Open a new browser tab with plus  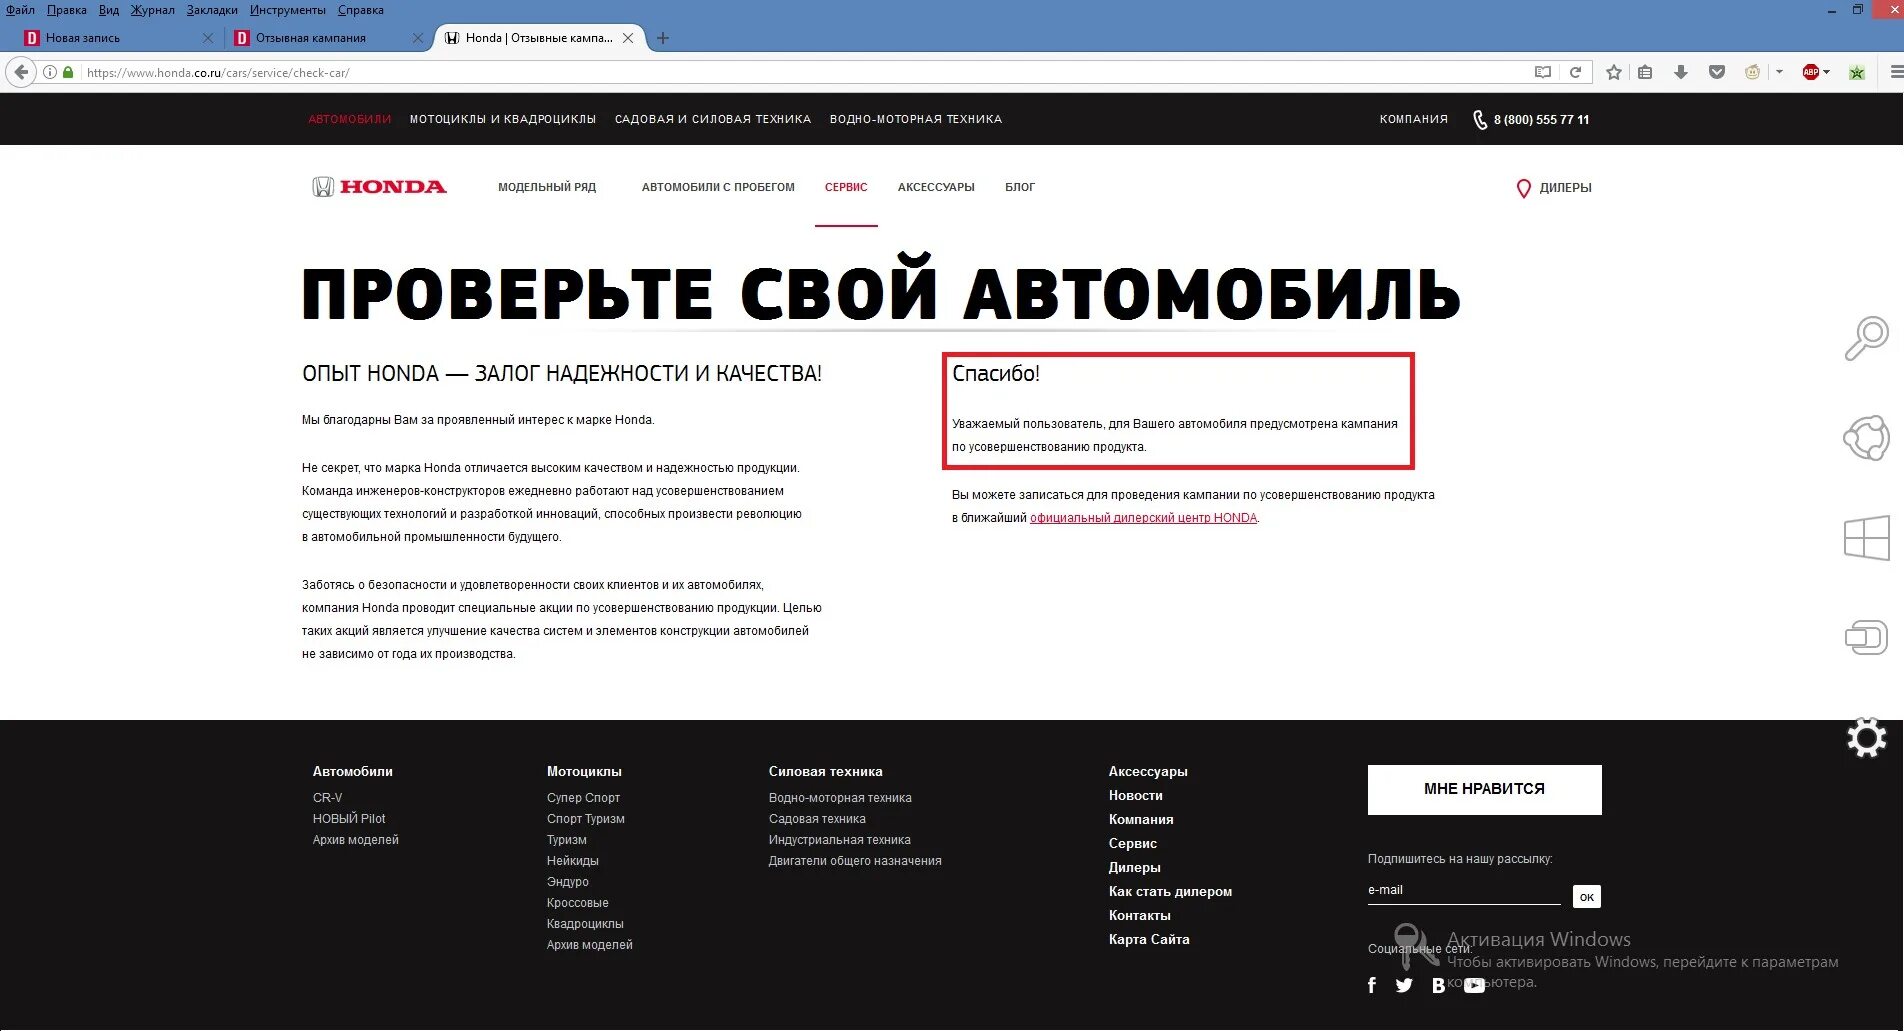click(662, 38)
